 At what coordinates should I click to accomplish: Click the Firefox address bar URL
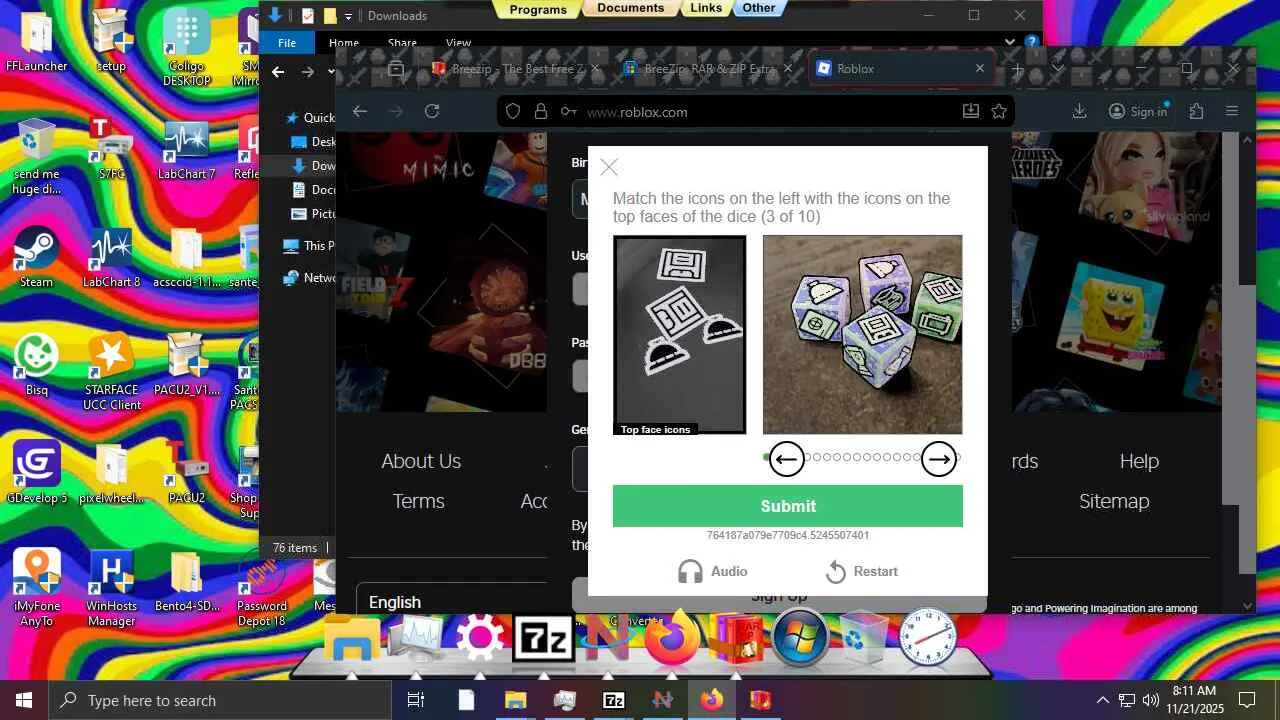point(637,112)
